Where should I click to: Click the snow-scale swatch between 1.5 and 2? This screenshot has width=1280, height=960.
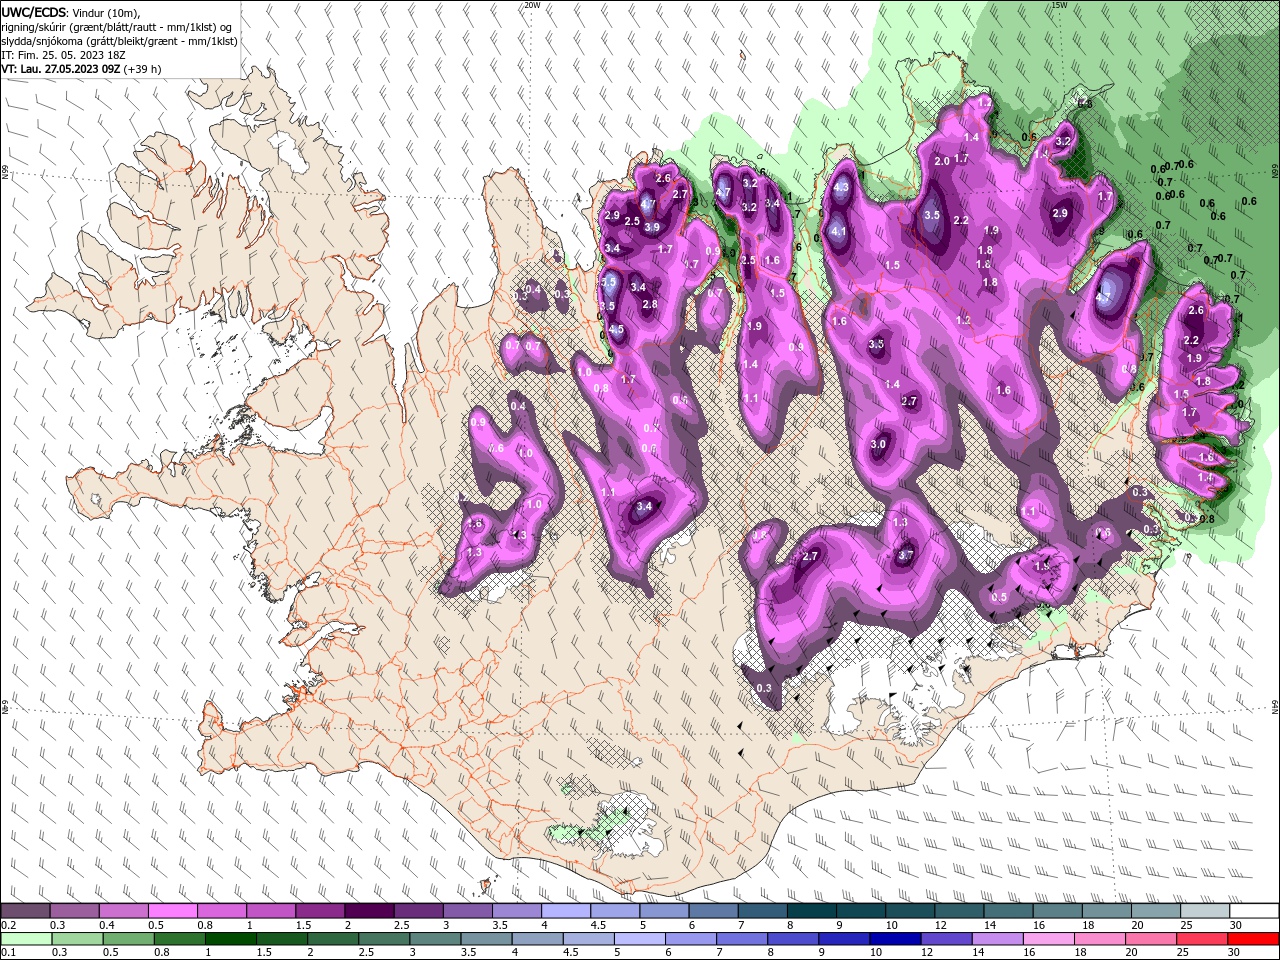(319, 911)
